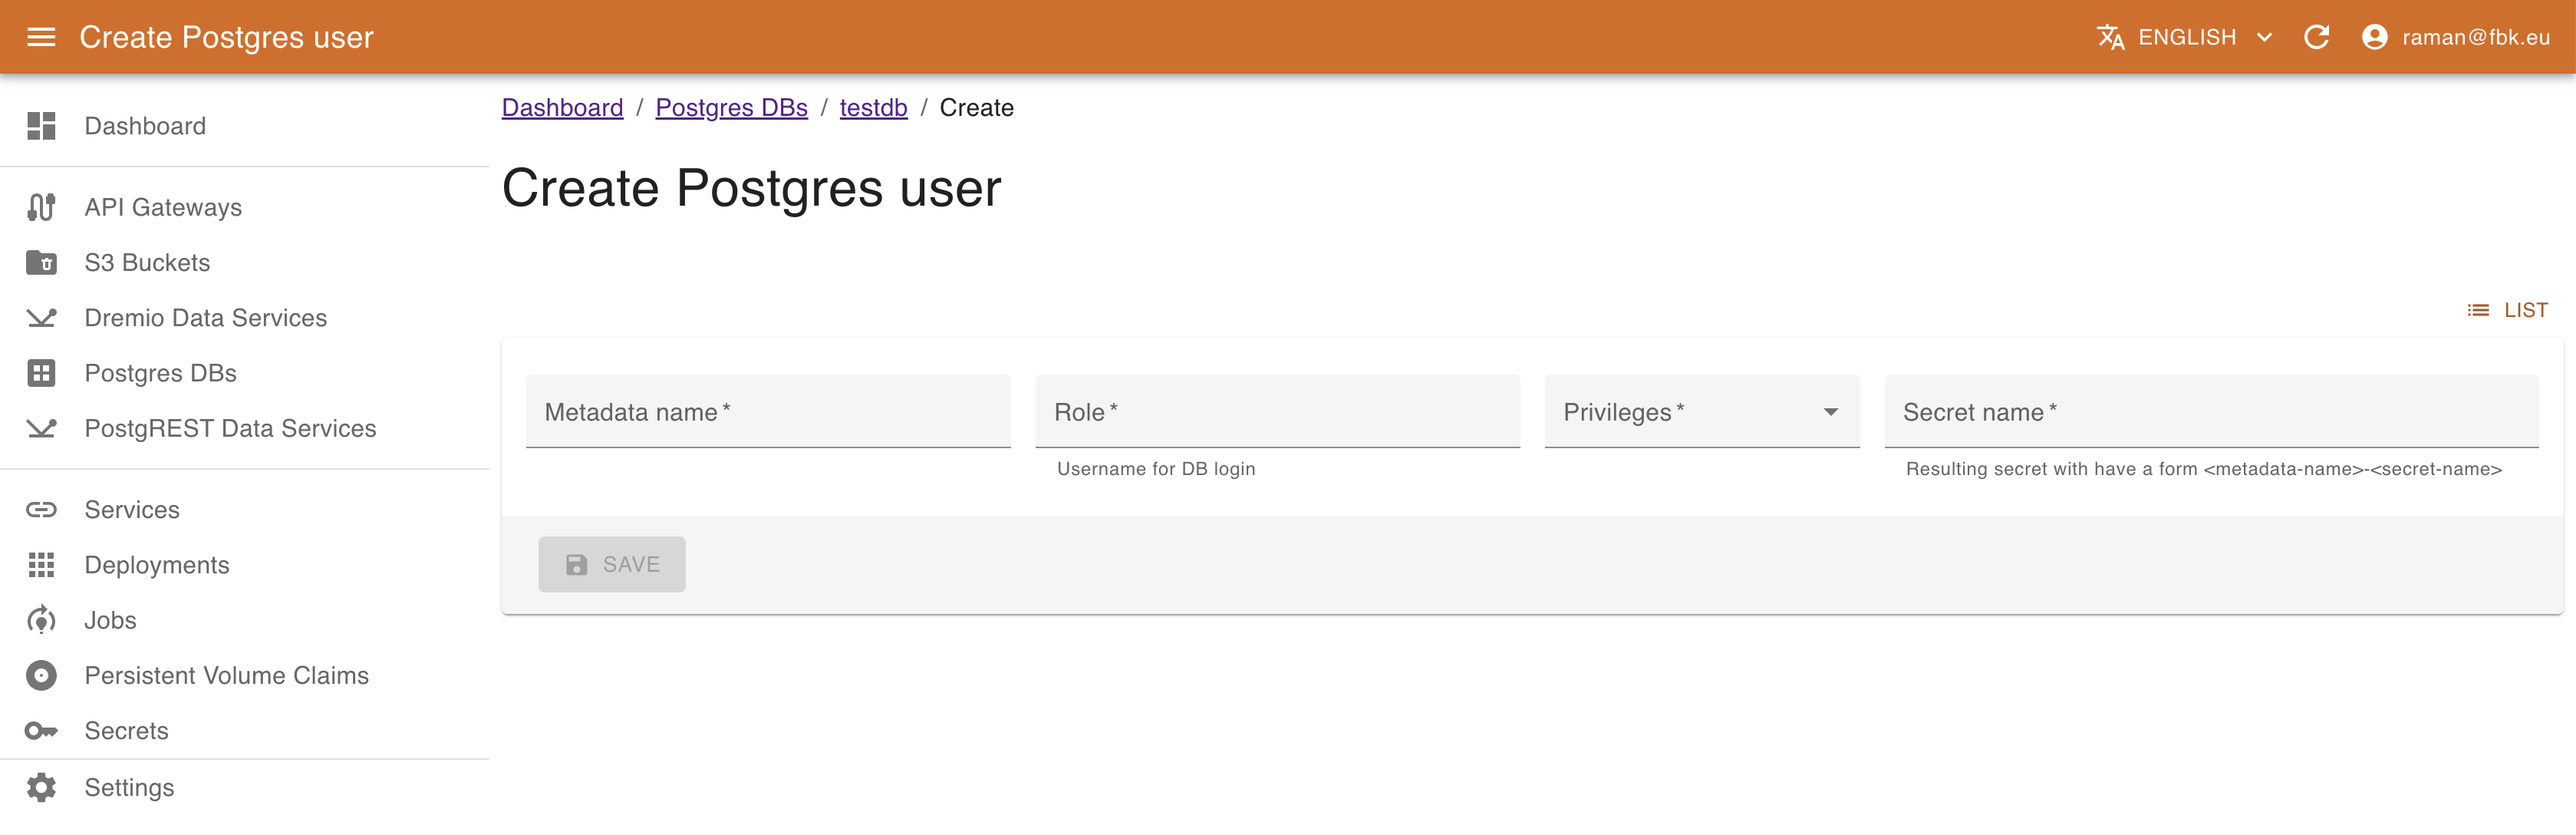
Task: Click the refresh icon in the top bar
Action: coord(2318,36)
